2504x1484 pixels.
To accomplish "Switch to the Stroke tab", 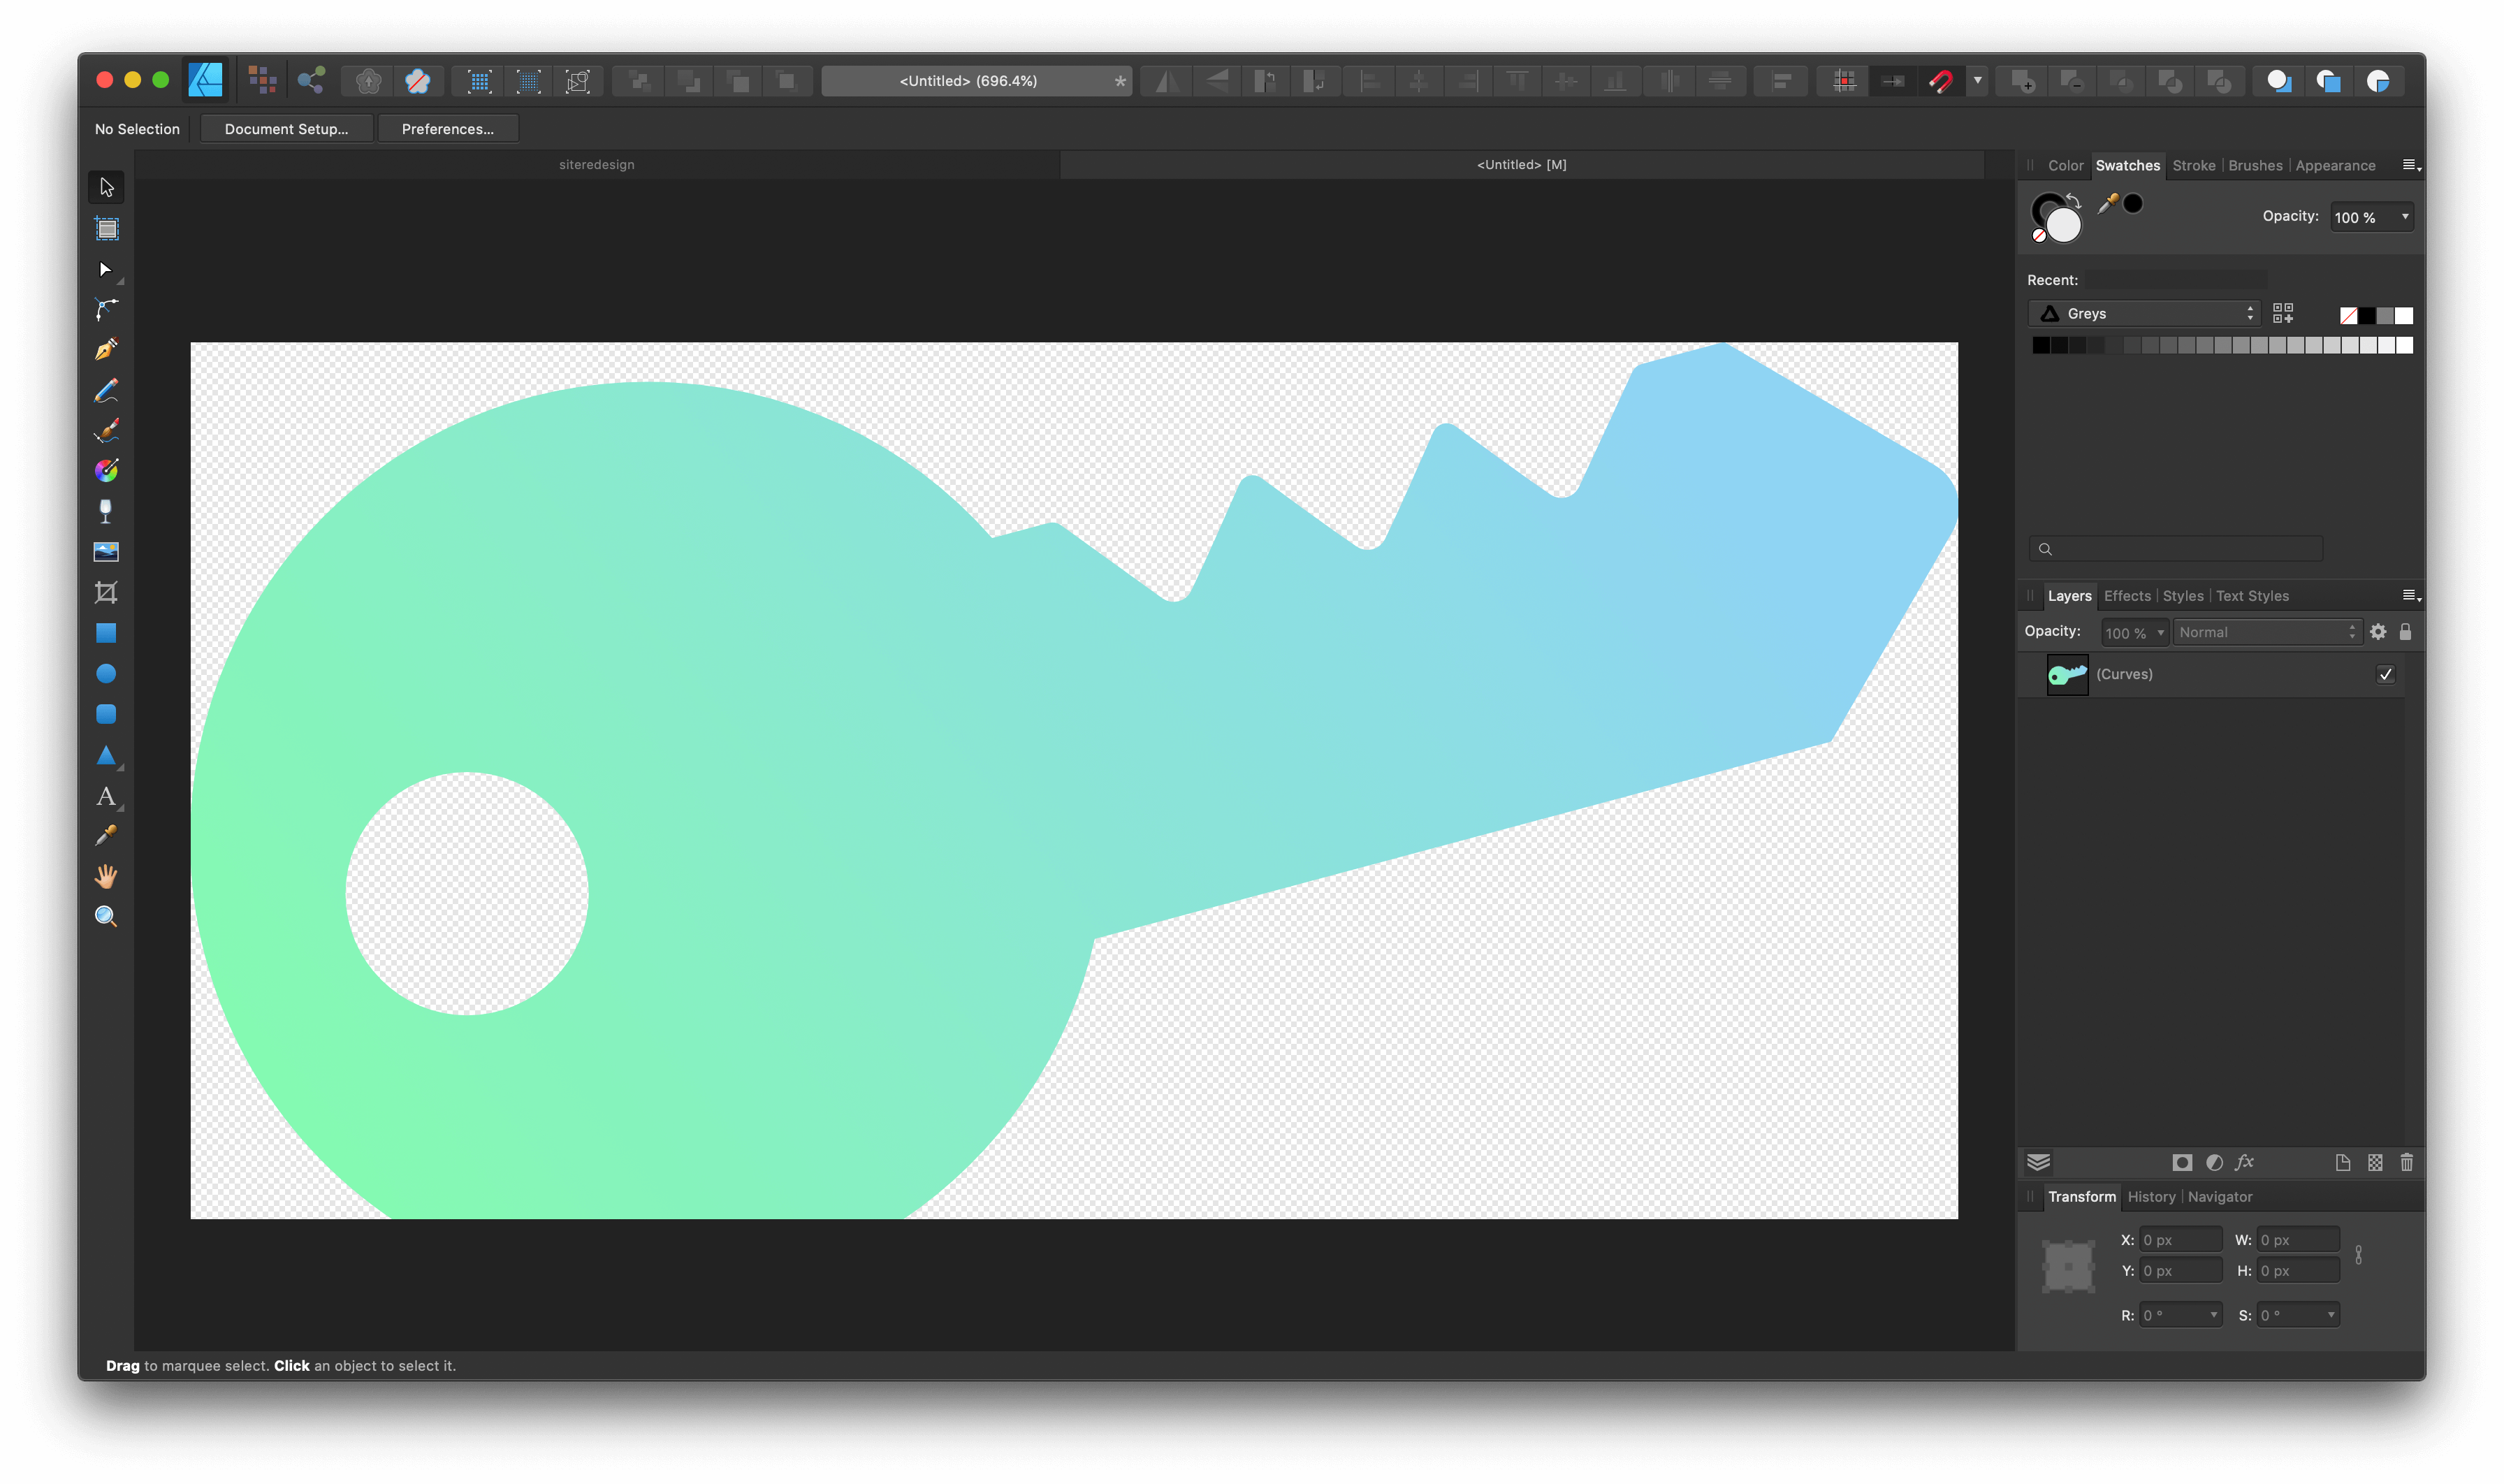I will [2193, 165].
